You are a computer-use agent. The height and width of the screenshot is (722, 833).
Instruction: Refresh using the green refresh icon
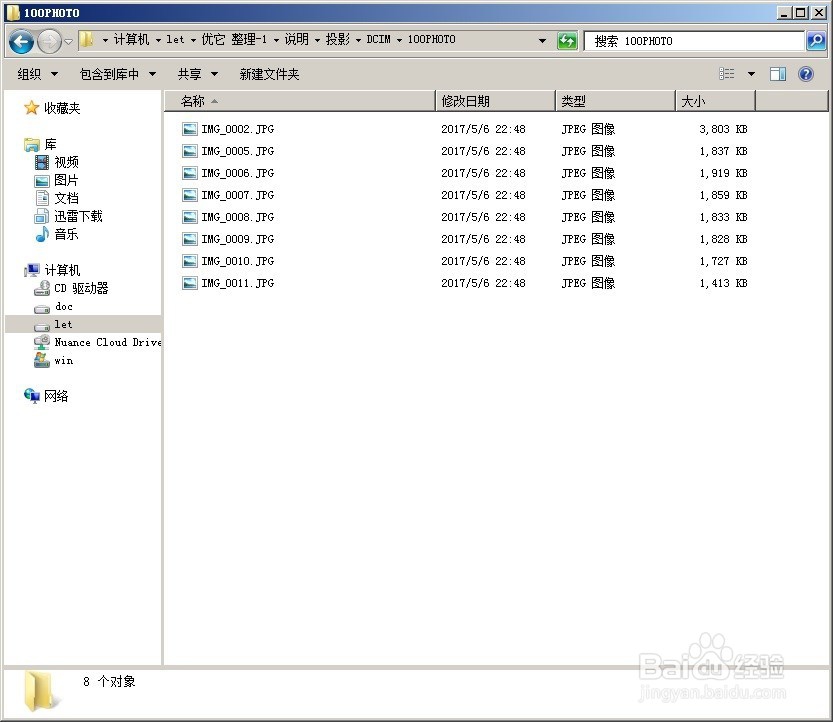(x=567, y=40)
